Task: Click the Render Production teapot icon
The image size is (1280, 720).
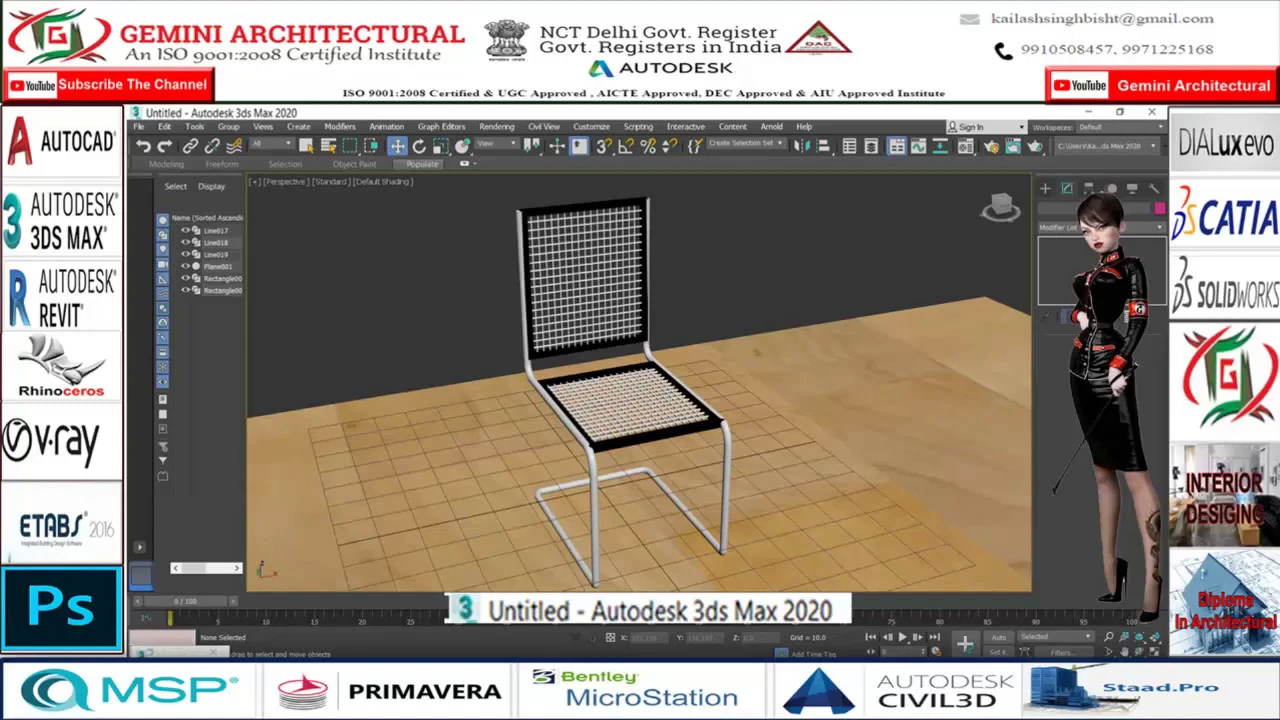Action: pyautogui.click(x=1034, y=147)
